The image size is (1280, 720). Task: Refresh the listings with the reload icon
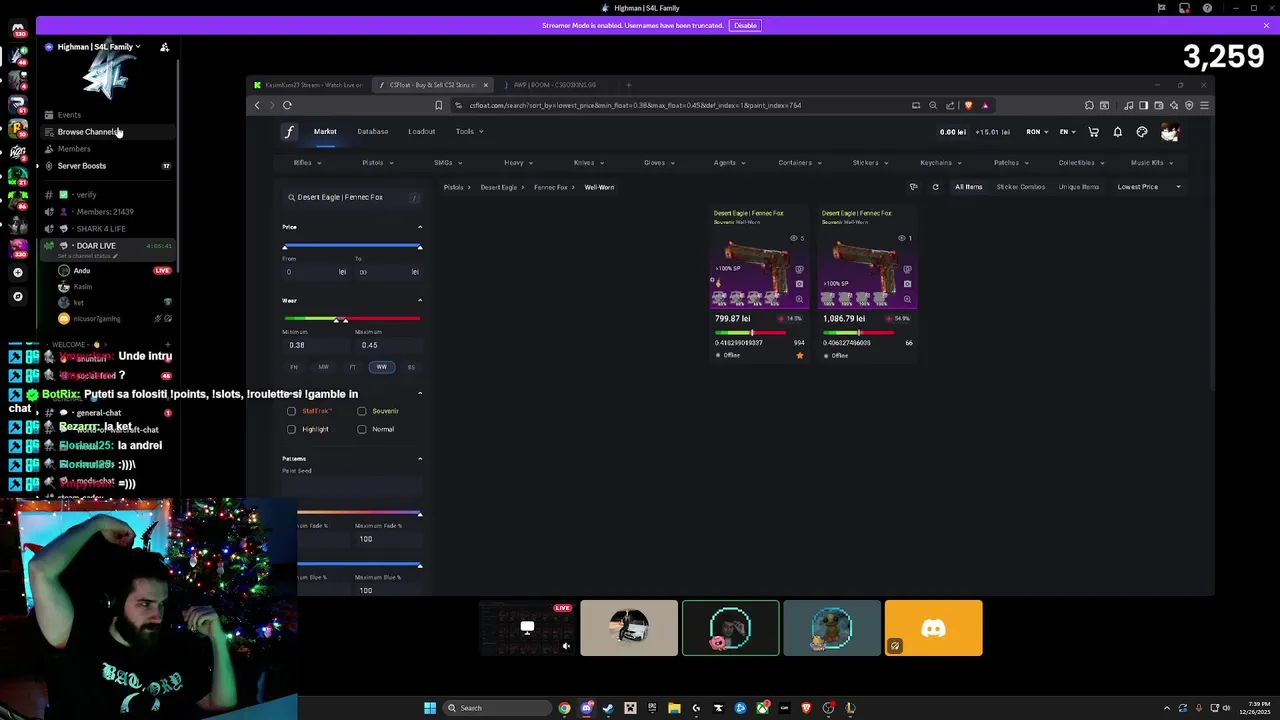pyautogui.click(x=935, y=187)
